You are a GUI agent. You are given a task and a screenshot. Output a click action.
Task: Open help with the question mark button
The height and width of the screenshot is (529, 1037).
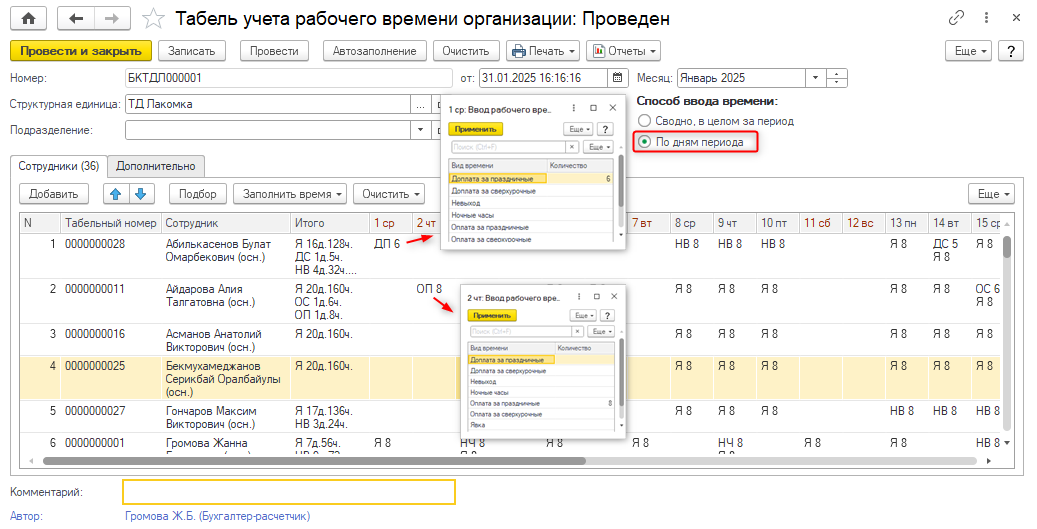click(x=1009, y=50)
